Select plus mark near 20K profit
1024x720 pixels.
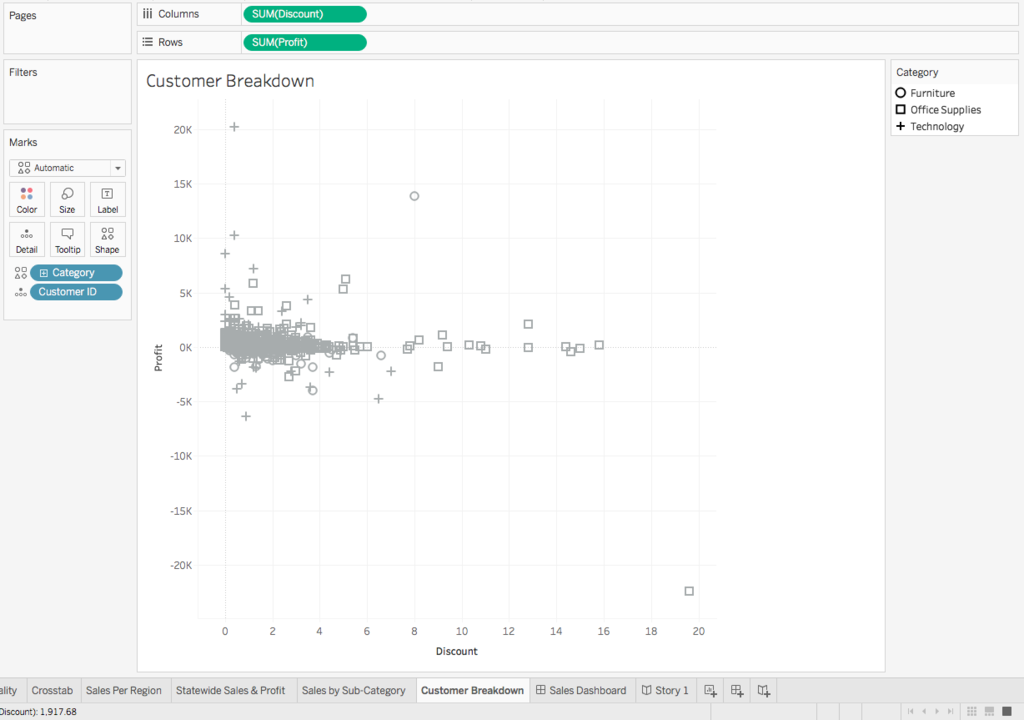234,127
